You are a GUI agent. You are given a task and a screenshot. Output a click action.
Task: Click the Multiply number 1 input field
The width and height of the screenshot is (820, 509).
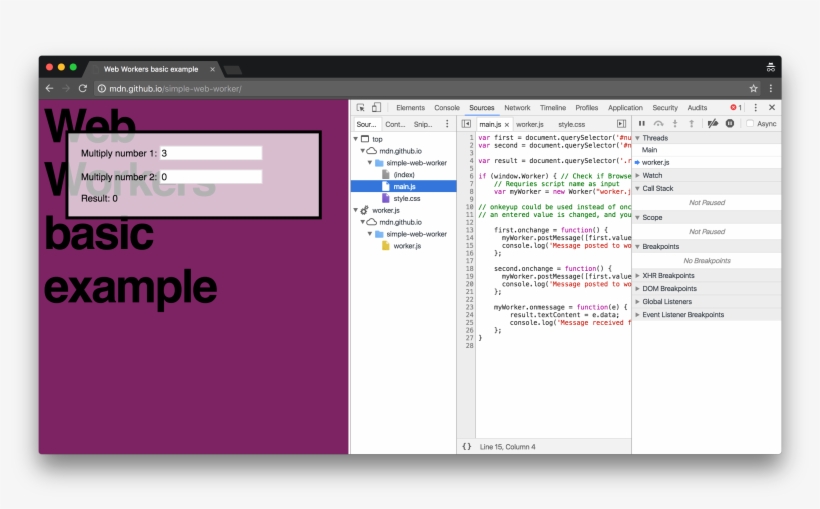pos(211,154)
